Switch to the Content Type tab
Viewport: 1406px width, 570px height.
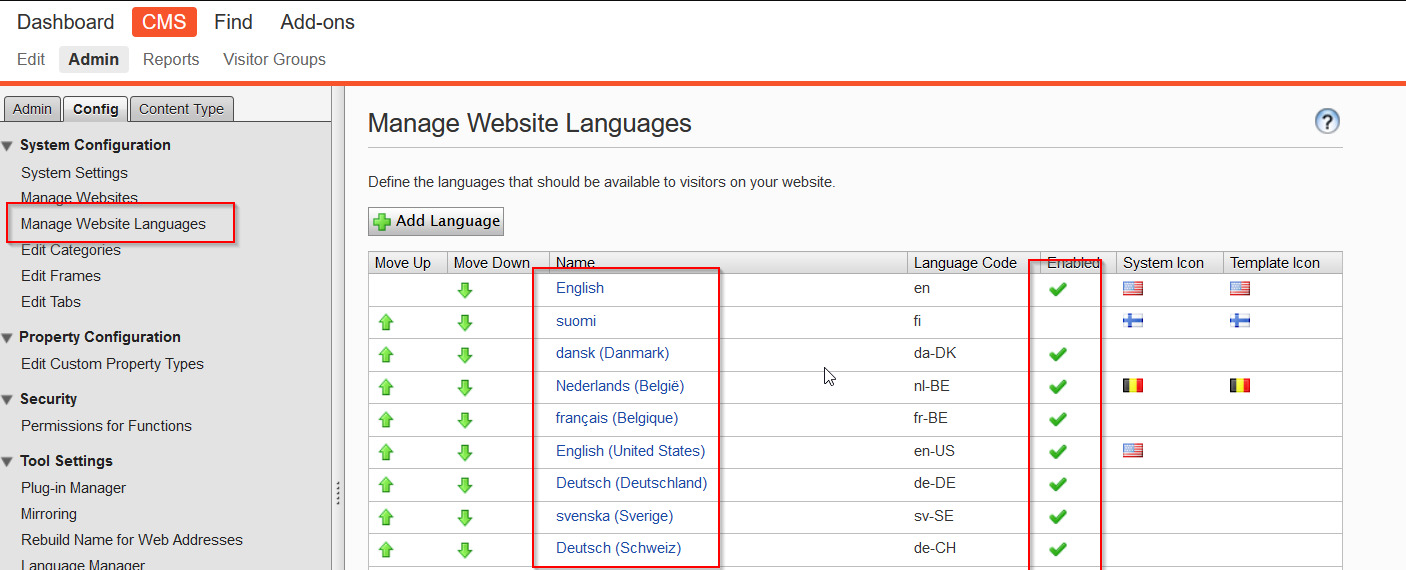[181, 109]
